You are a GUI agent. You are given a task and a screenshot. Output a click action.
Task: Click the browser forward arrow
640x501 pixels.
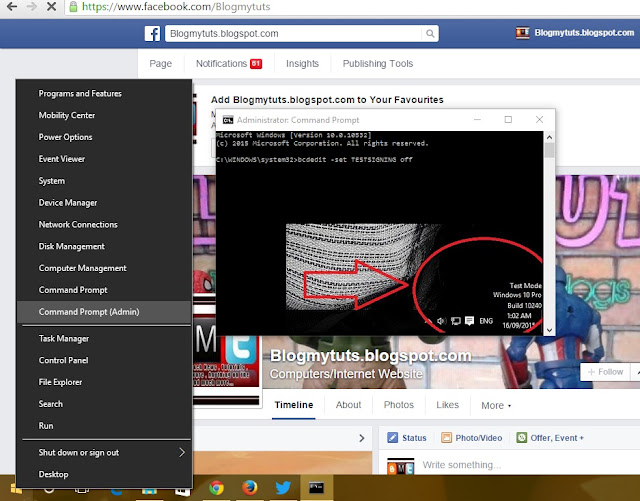pyautogui.click(x=31, y=6)
